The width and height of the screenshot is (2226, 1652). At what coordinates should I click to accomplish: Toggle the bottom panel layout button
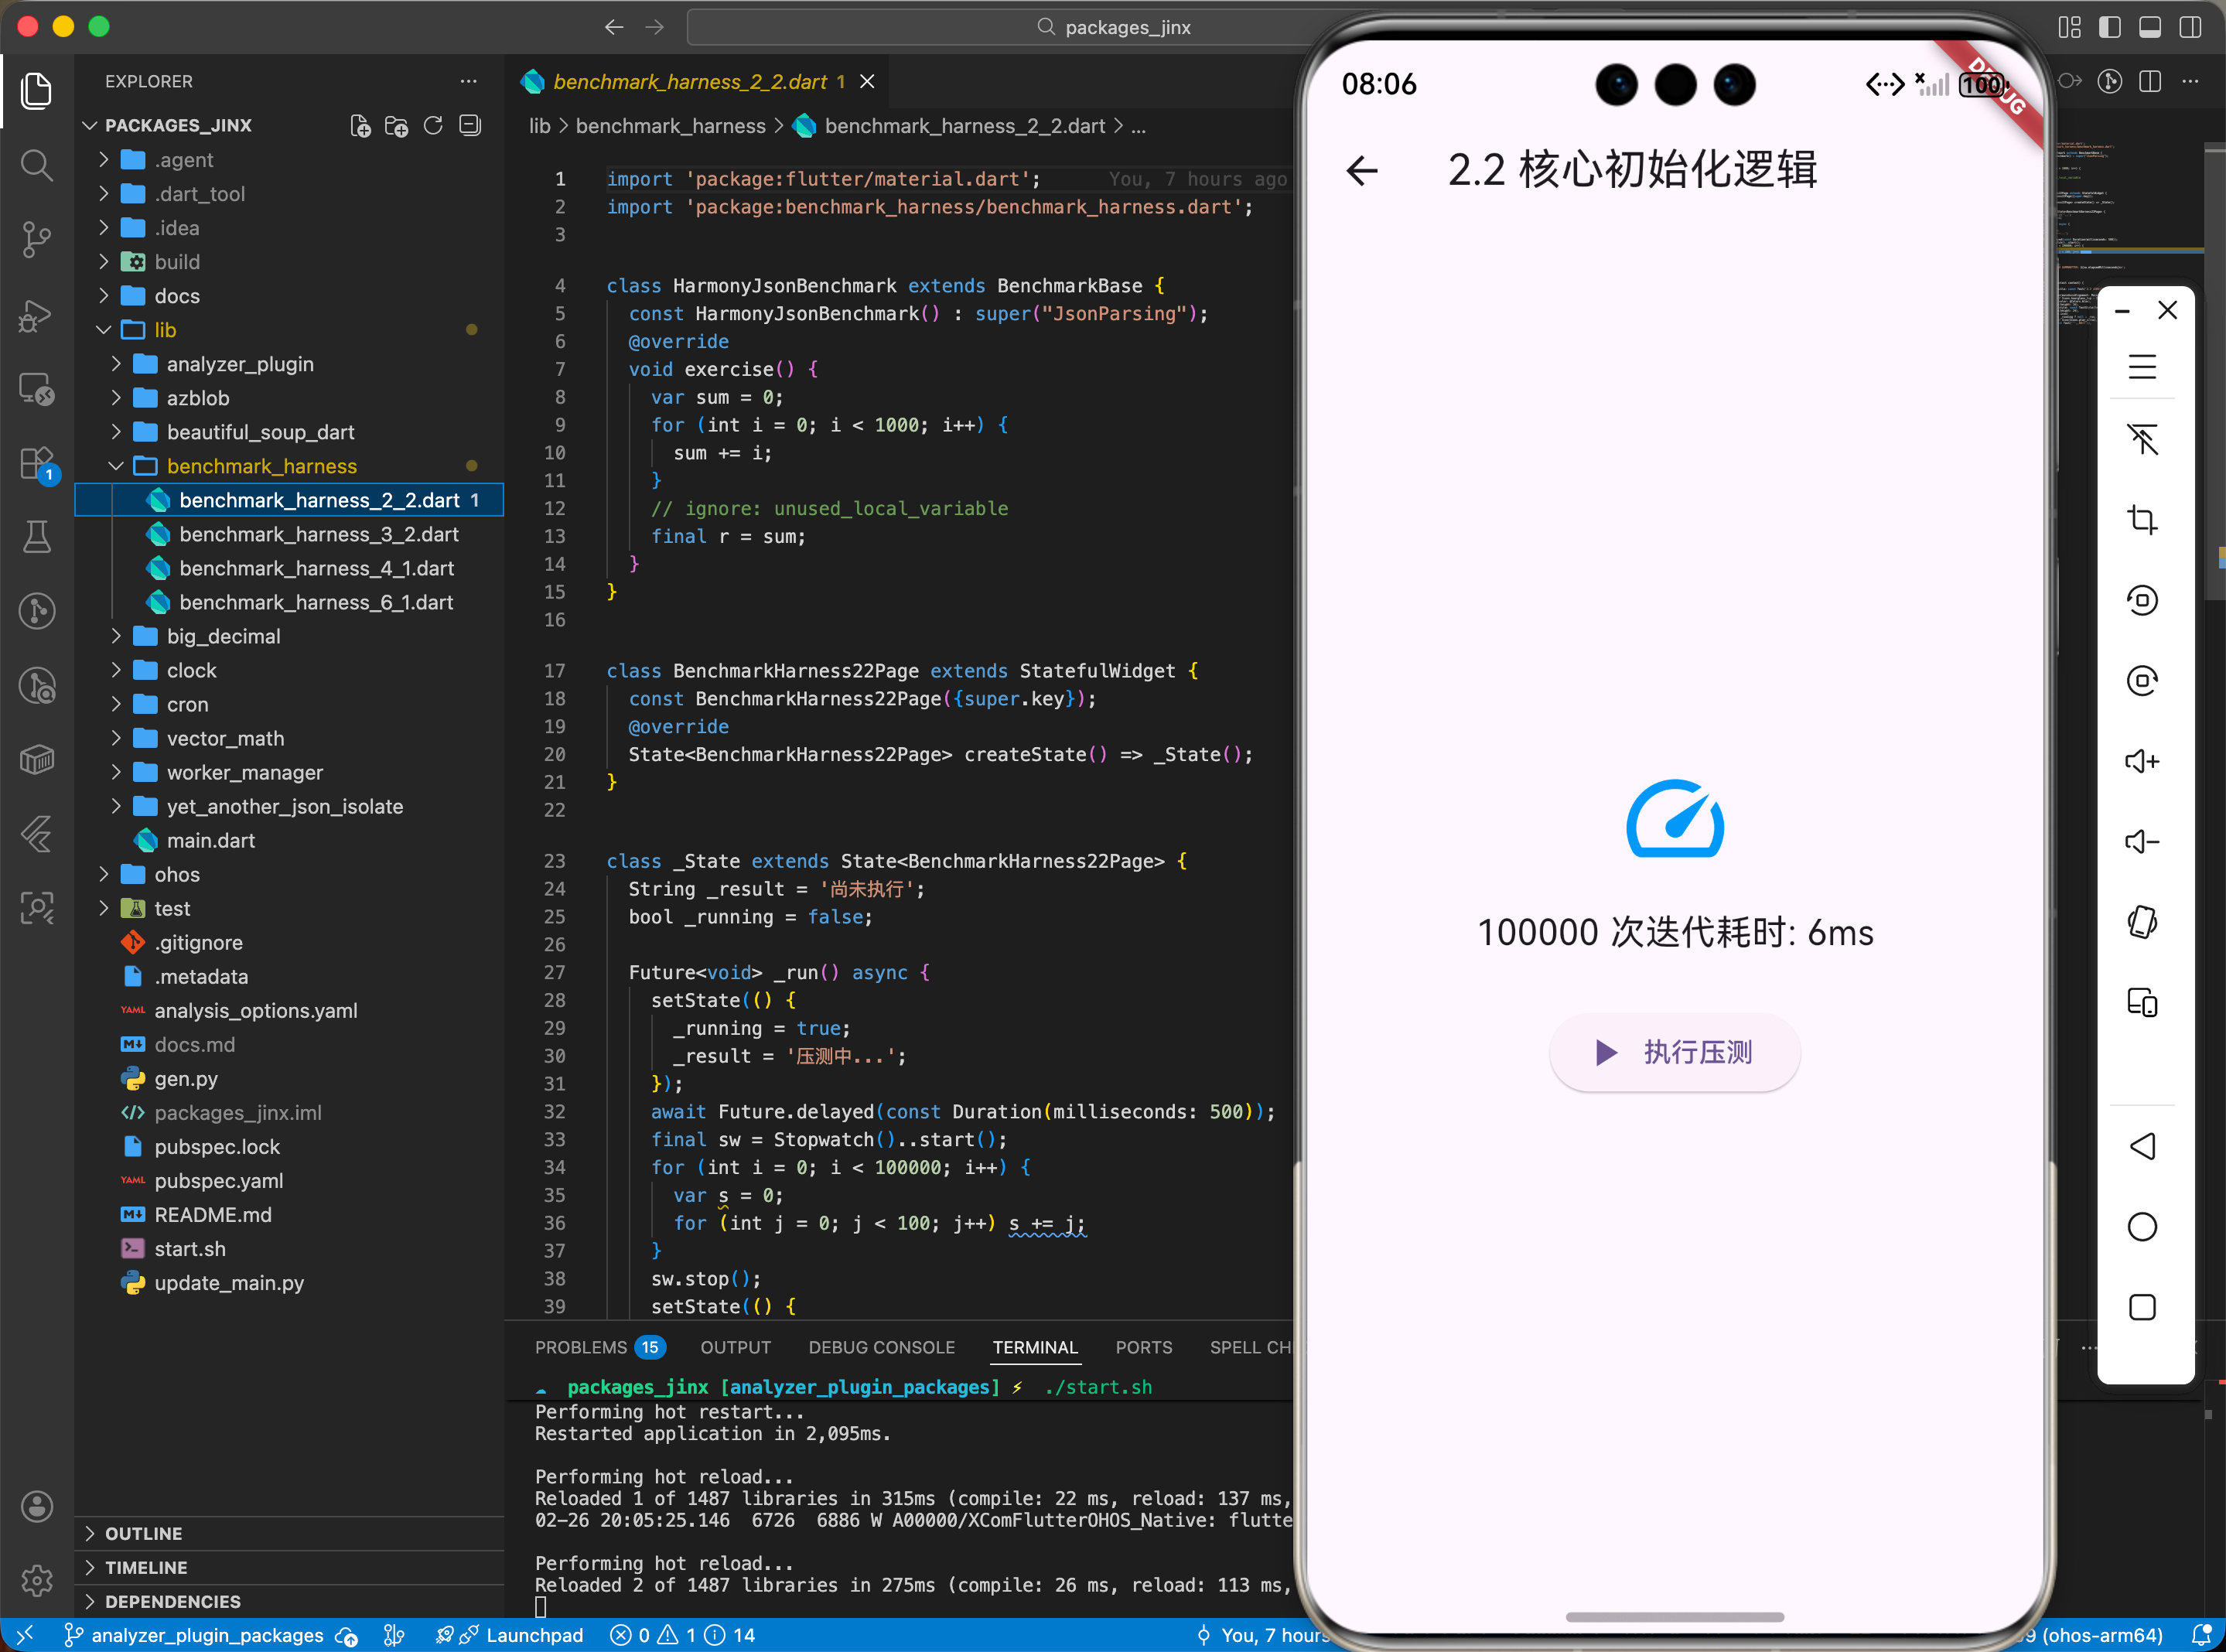(x=2149, y=27)
